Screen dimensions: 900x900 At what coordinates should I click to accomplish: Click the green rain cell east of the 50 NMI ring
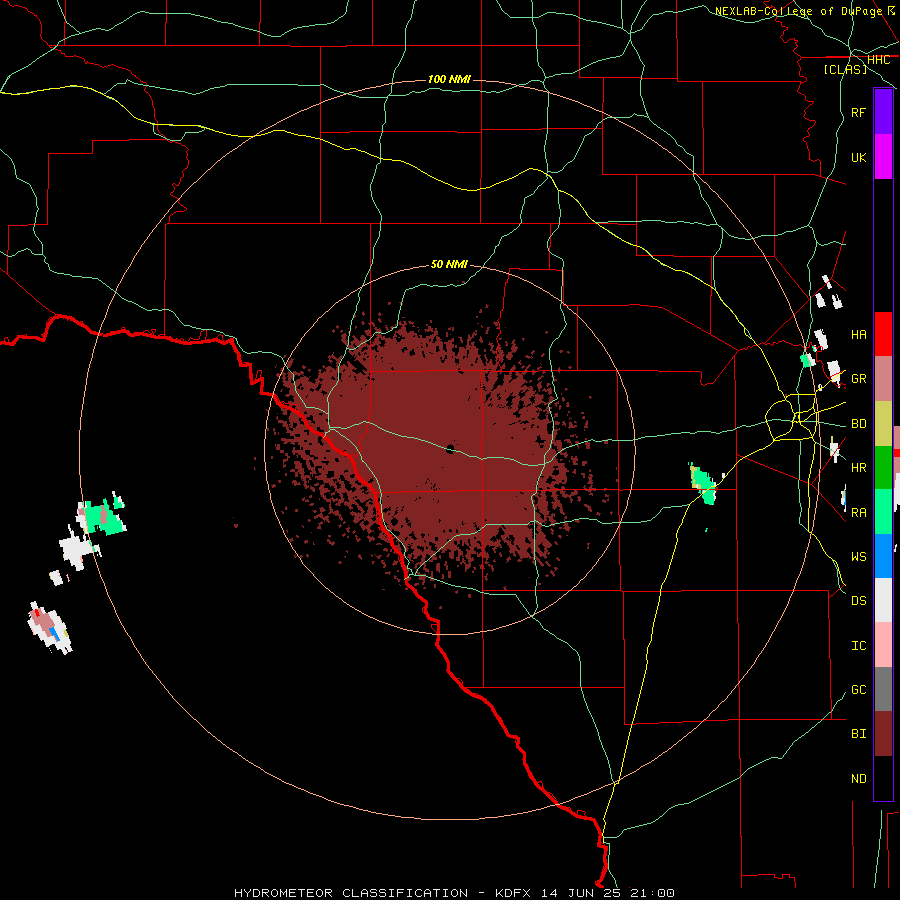[704, 483]
